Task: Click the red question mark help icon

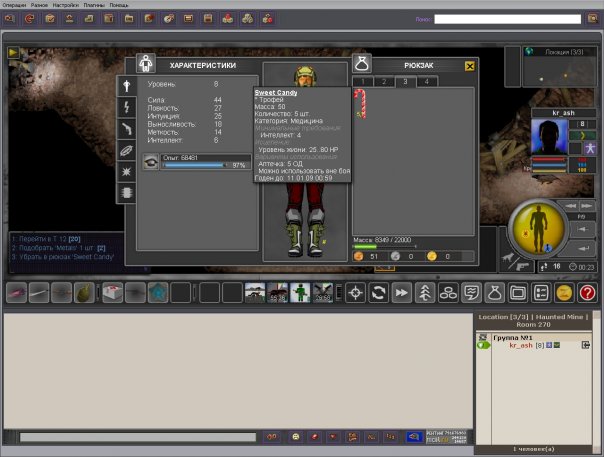Action: [588, 292]
